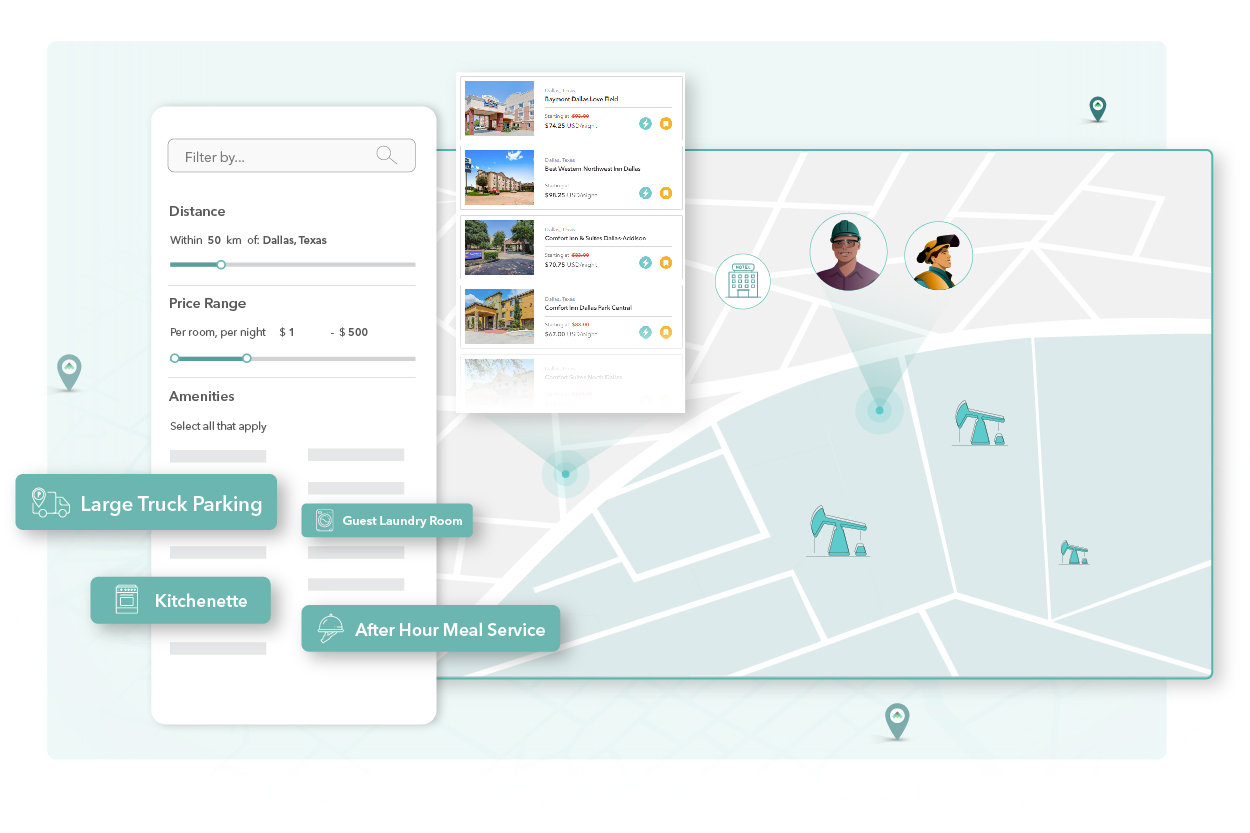Open the cowboy avatar profile
The height and width of the screenshot is (833, 1250).
(938, 255)
